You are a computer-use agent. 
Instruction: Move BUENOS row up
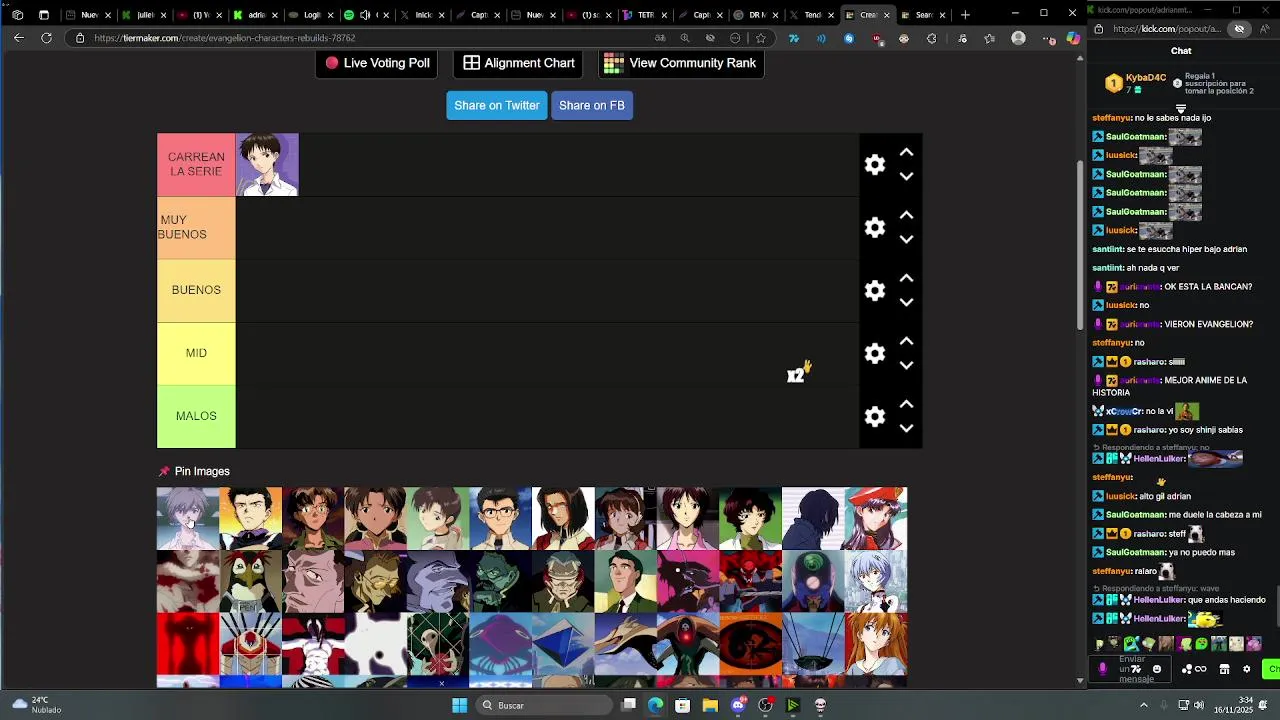[906, 279]
